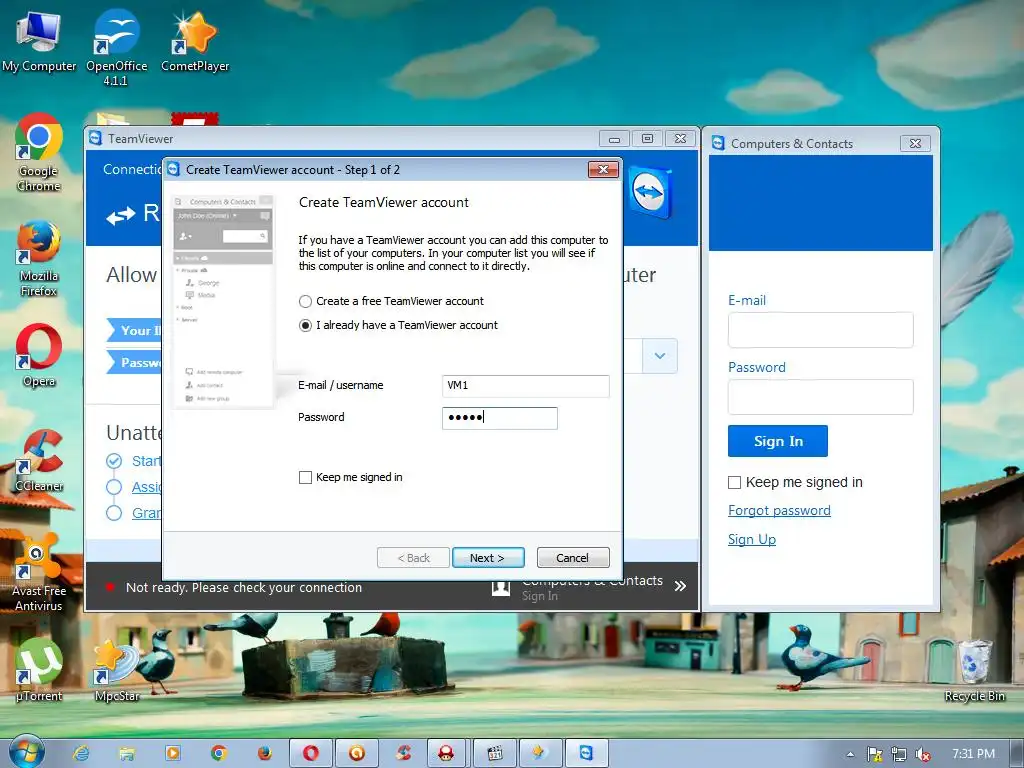This screenshot has height=768, width=1024.
Task: Open MpcStar desktop shortcut
Action: (117, 670)
